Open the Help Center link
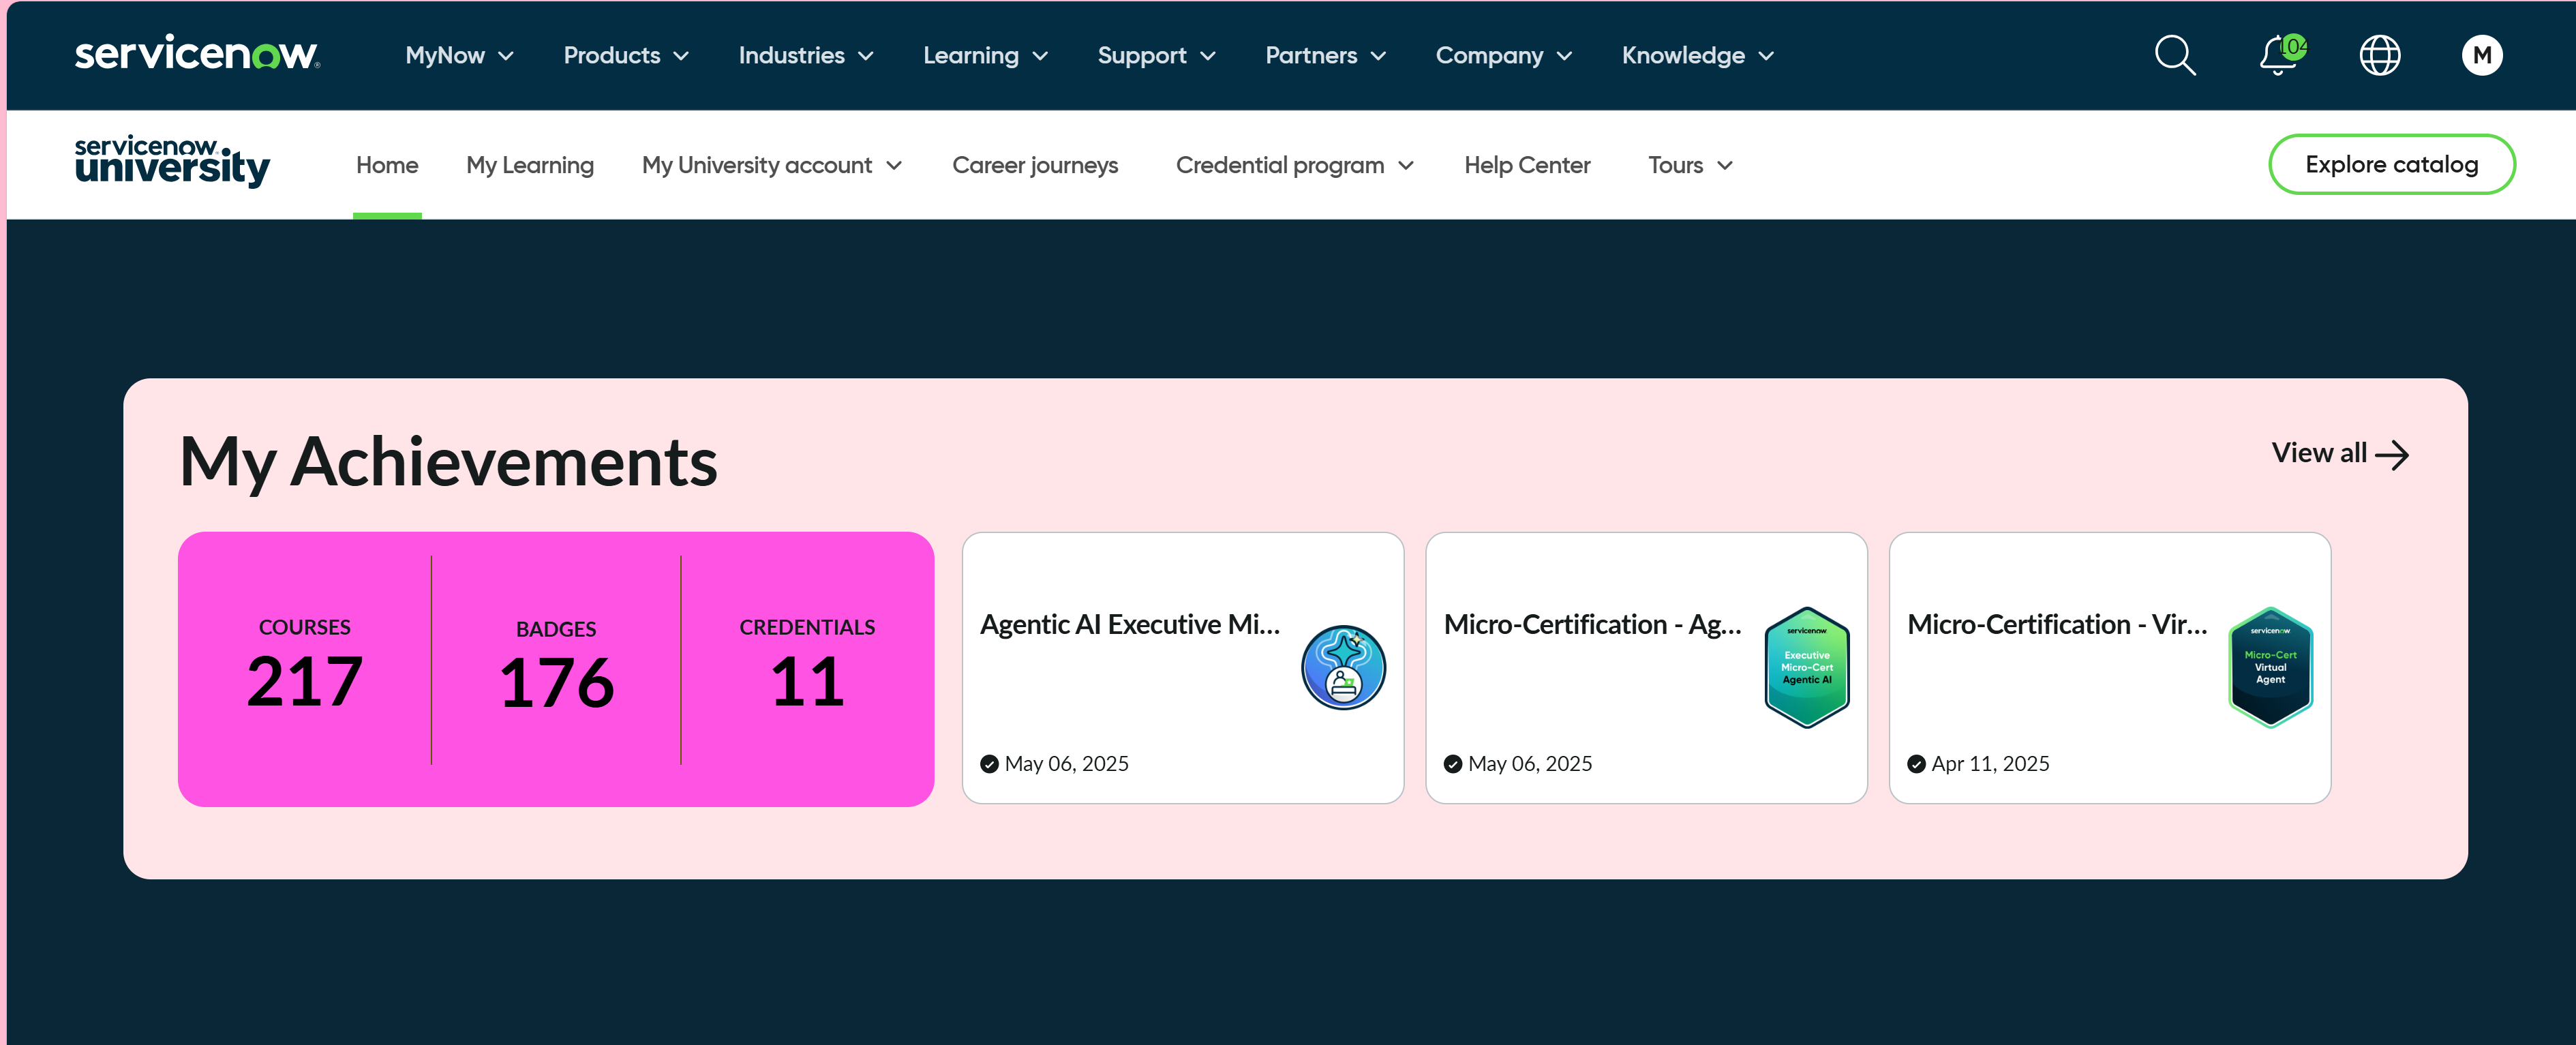 (1527, 166)
